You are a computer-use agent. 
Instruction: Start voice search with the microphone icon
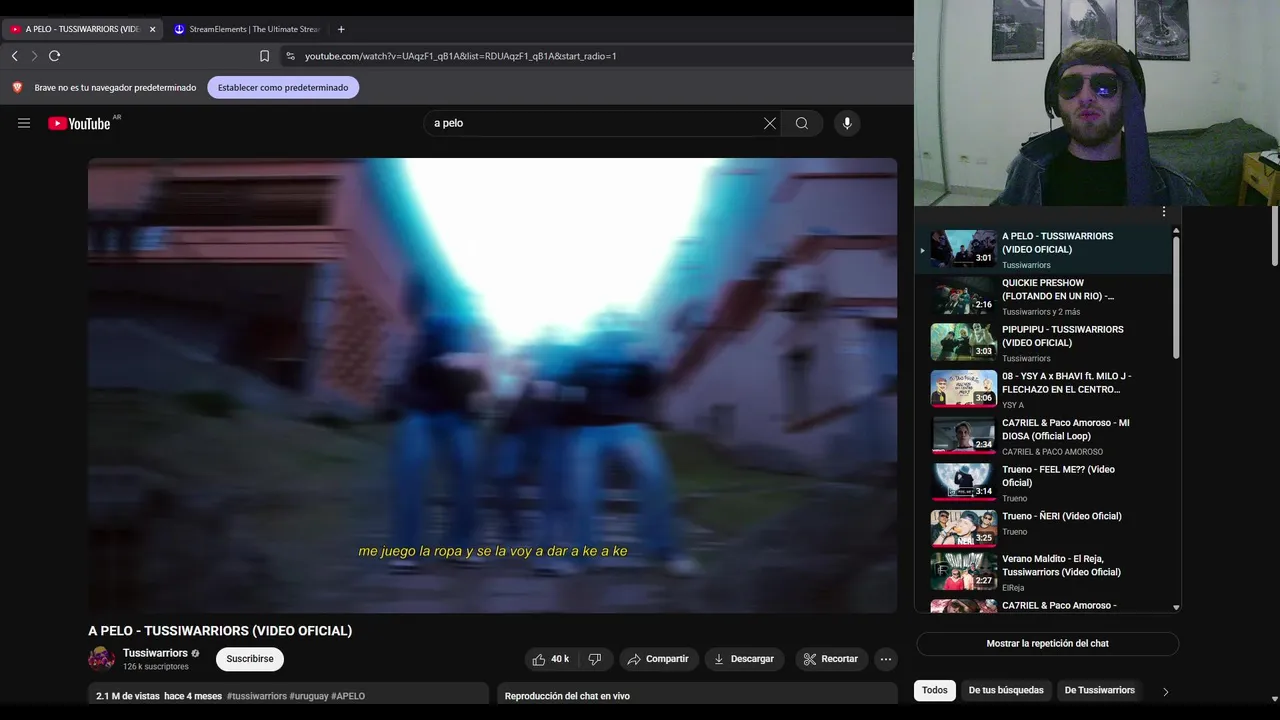847,123
